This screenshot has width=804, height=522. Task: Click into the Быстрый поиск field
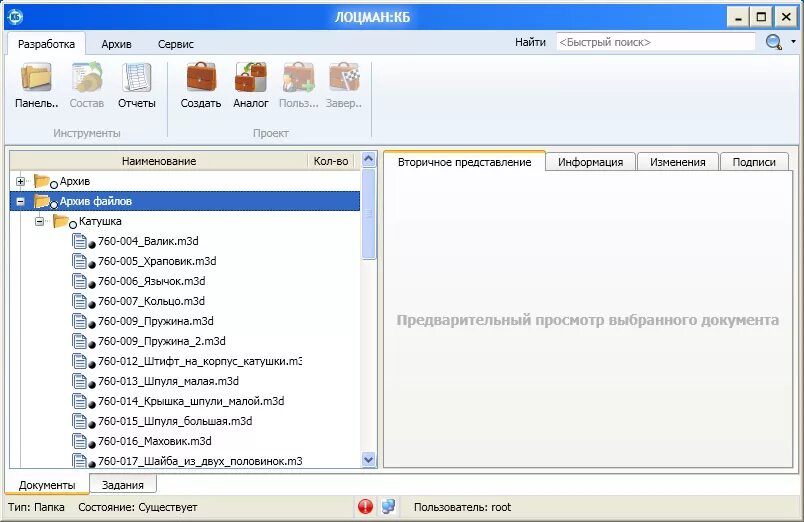656,42
